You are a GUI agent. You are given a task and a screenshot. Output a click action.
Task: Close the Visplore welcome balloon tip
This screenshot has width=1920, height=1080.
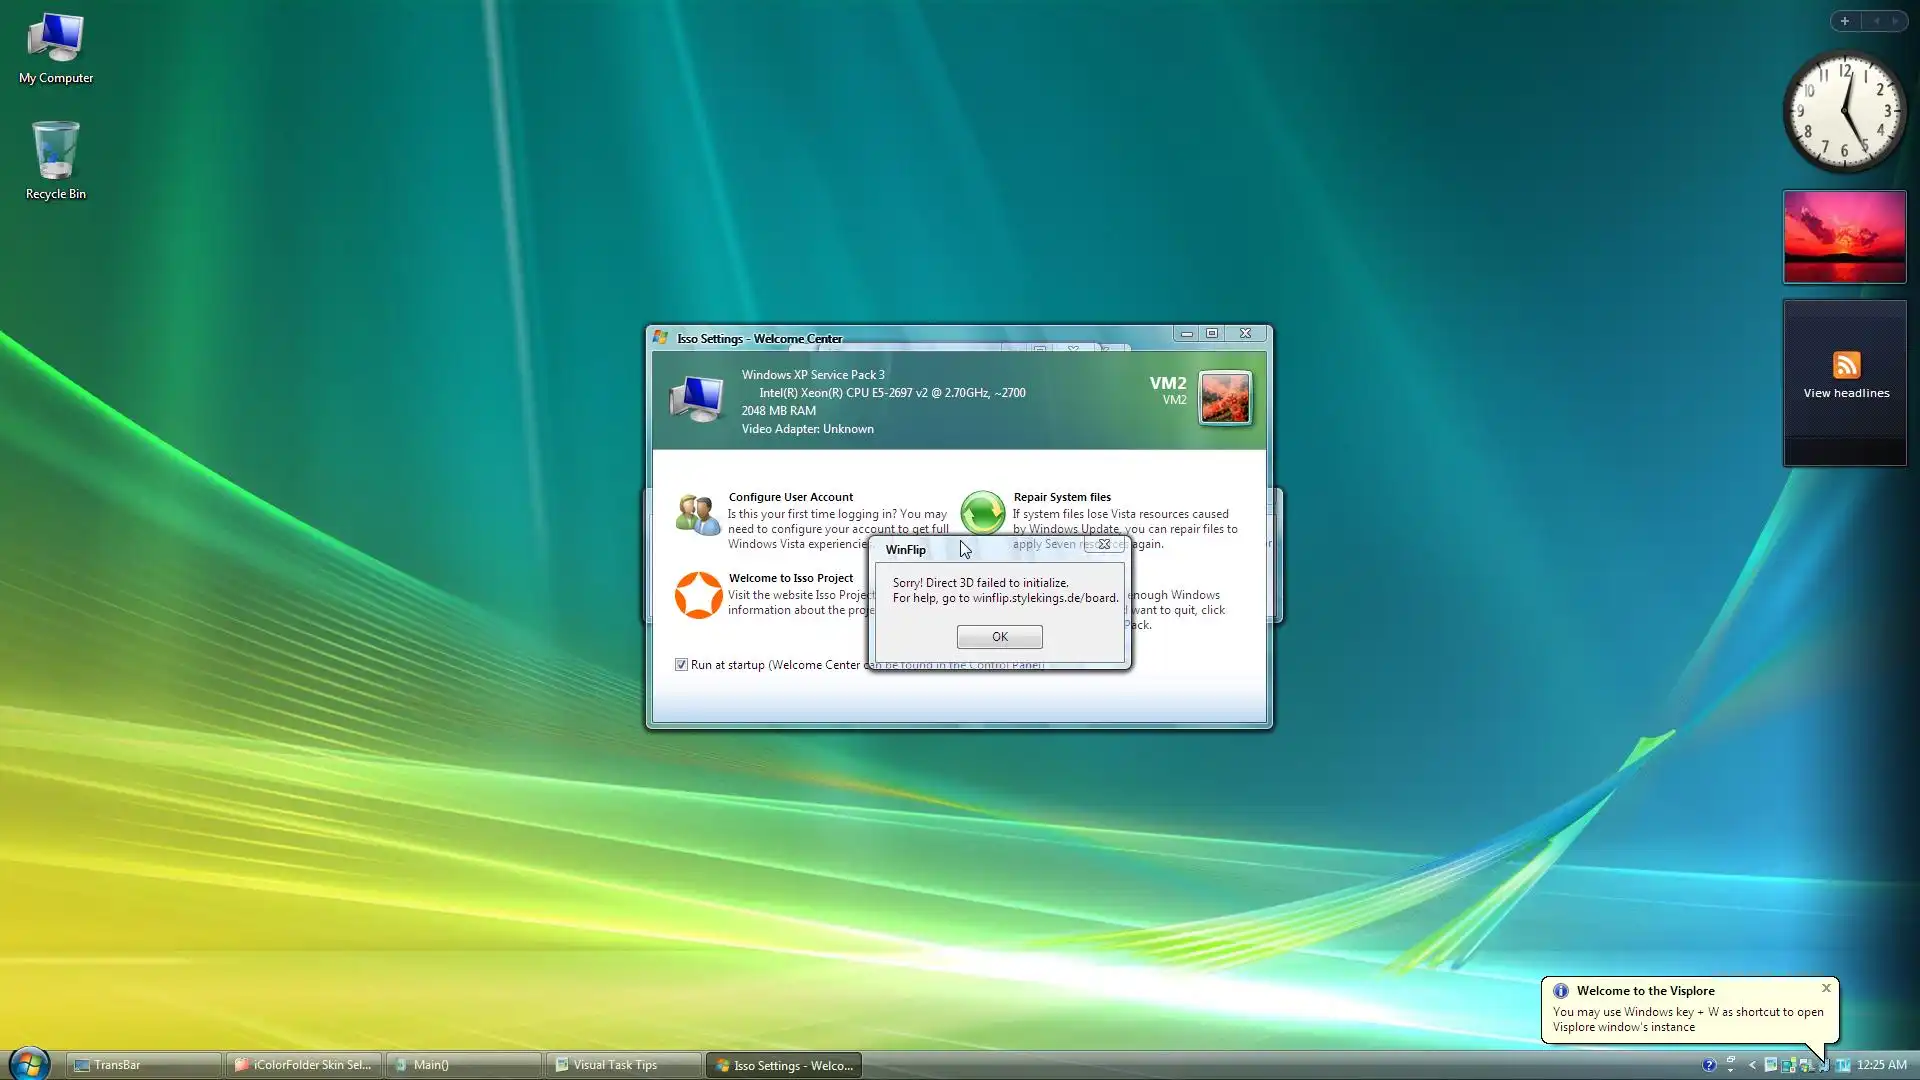tap(1826, 988)
